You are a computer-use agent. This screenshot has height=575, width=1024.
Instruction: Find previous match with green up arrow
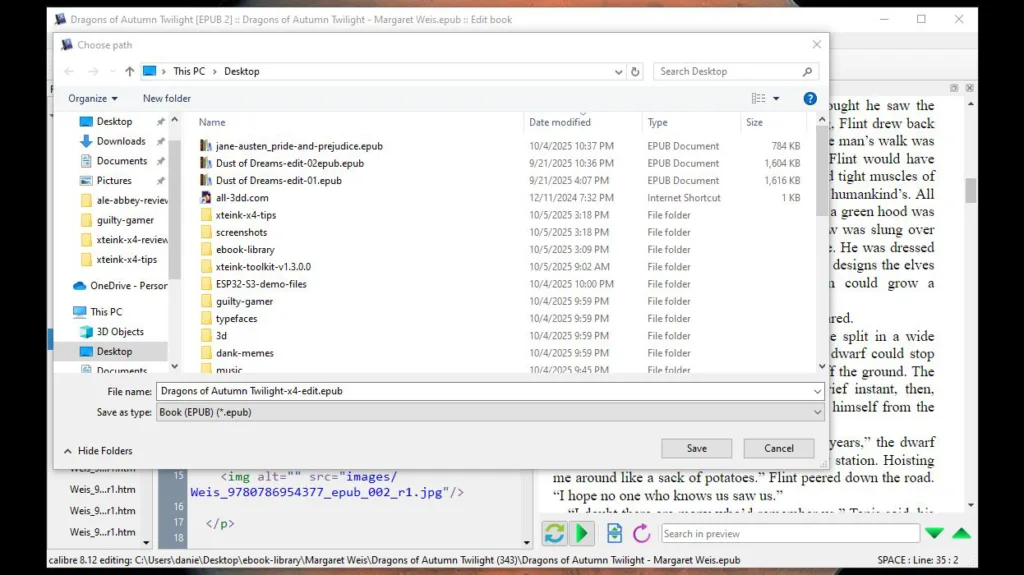point(961,534)
